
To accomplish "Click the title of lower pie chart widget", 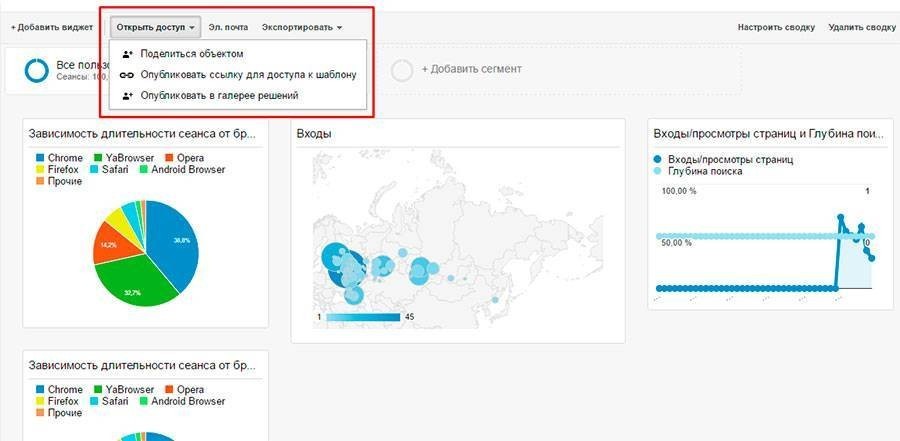I will [x=142, y=365].
